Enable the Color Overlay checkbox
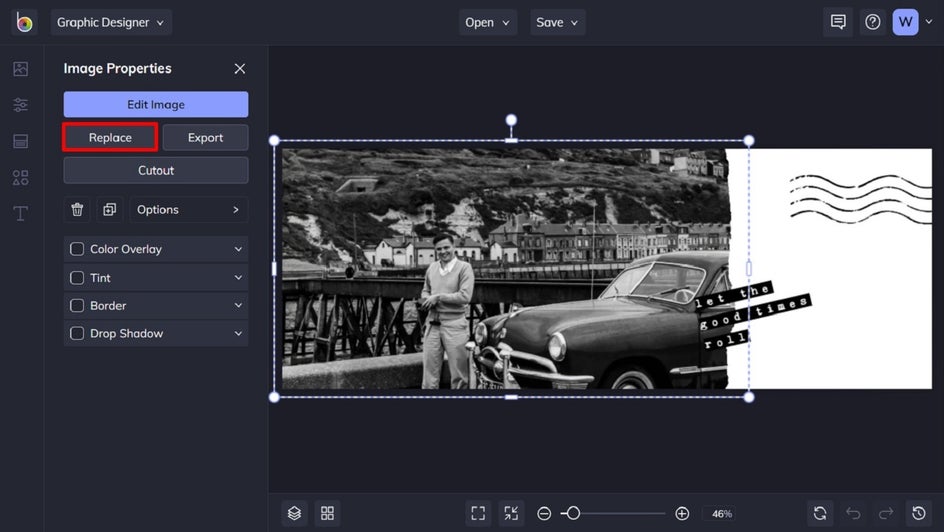Image resolution: width=944 pixels, height=532 pixels. (77, 249)
